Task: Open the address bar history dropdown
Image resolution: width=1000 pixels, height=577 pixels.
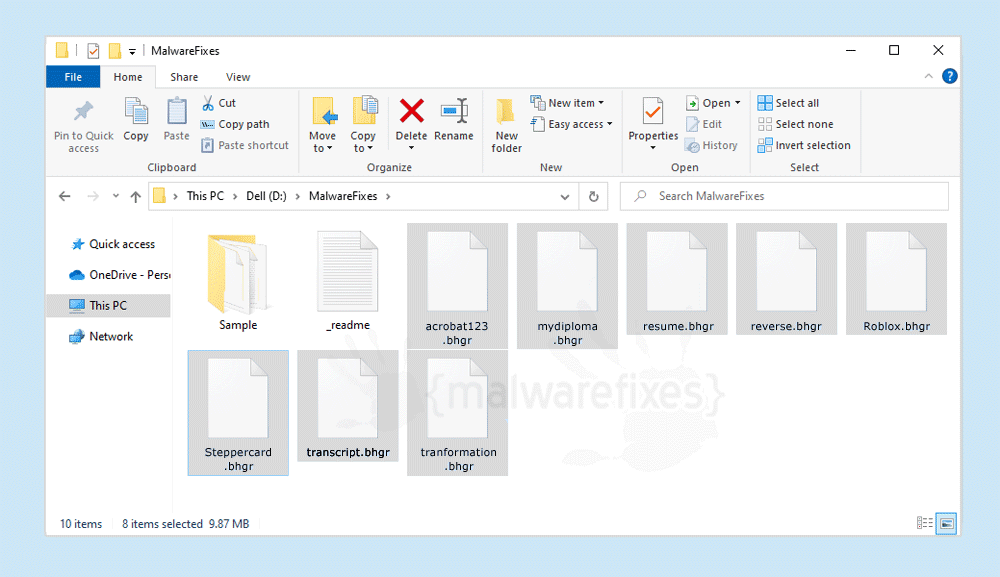Action: point(564,196)
